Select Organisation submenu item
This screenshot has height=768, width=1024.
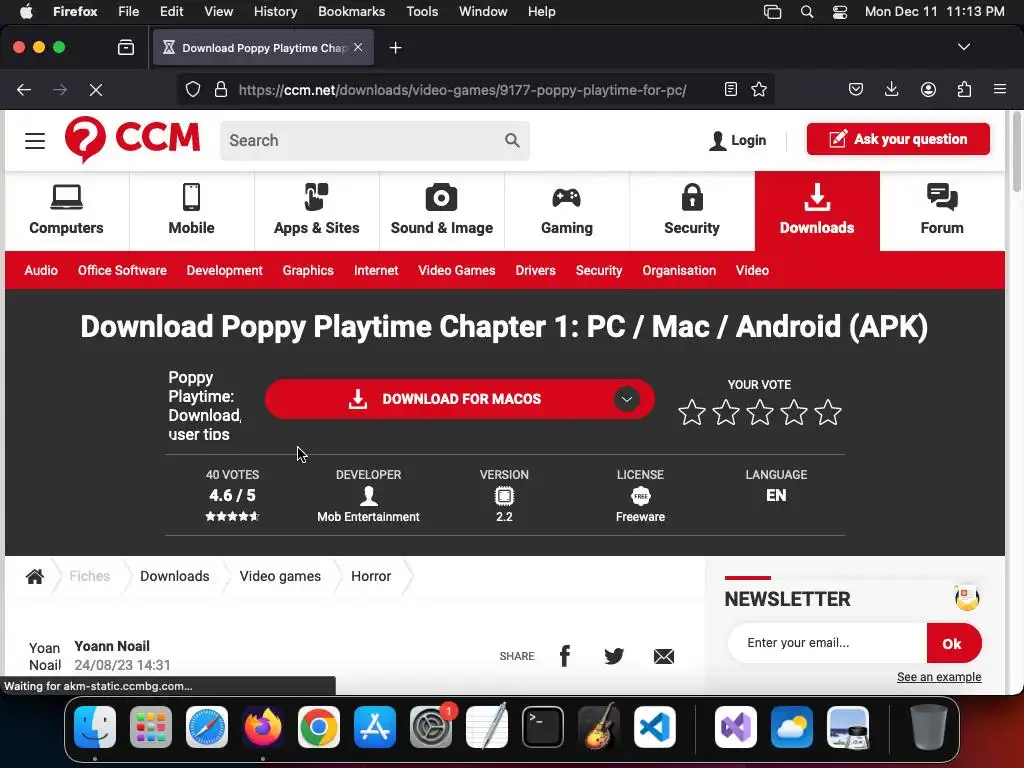[x=679, y=270]
